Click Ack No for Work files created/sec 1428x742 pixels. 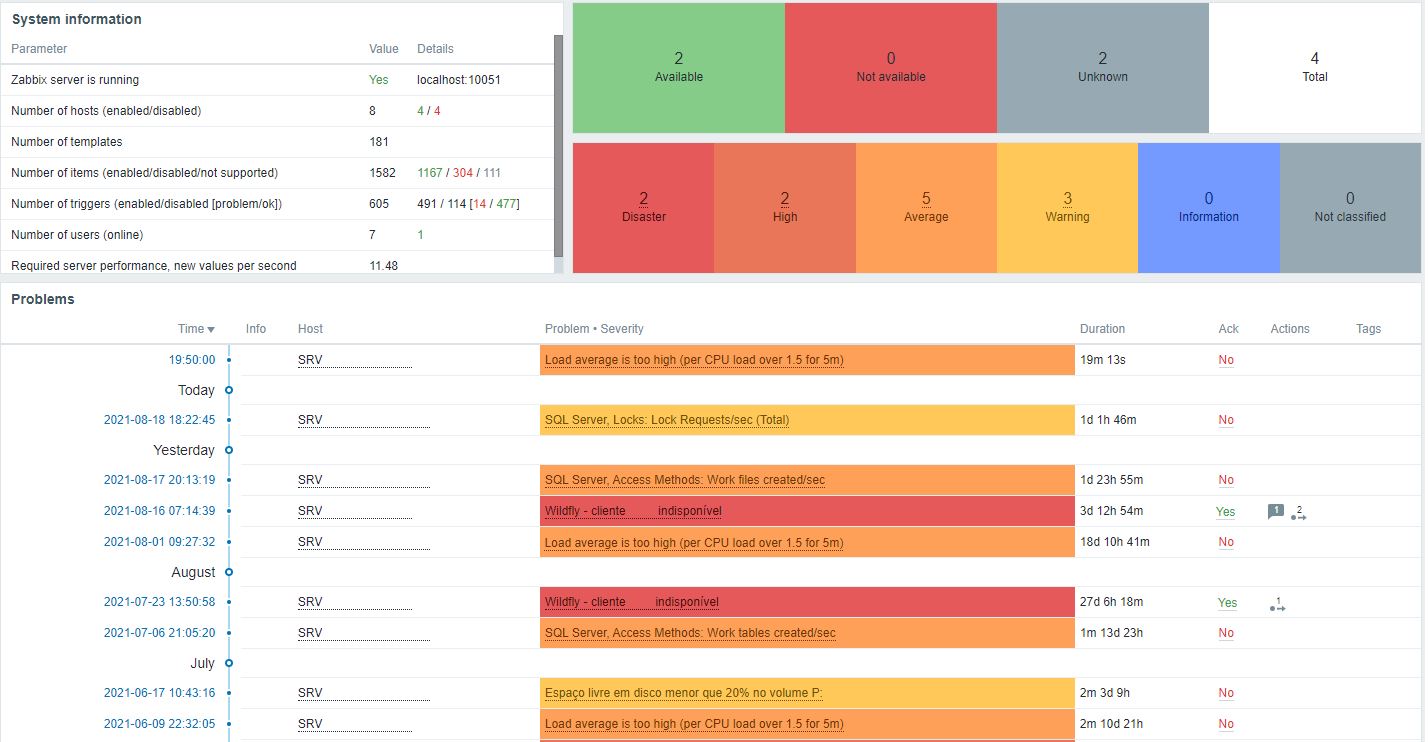click(x=1226, y=480)
